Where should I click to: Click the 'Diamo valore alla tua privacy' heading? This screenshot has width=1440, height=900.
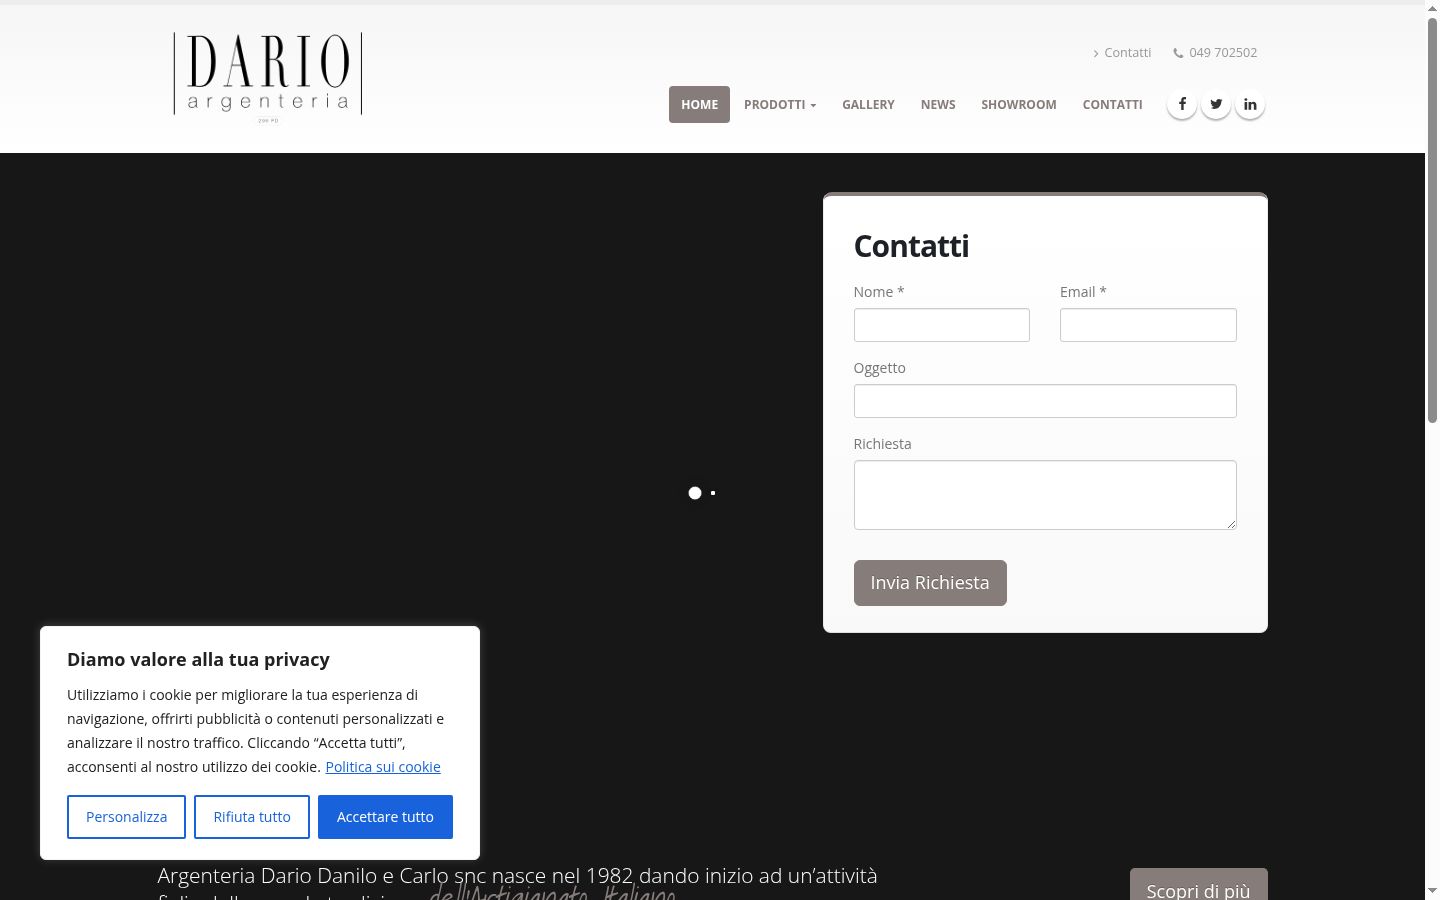(198, 660)
